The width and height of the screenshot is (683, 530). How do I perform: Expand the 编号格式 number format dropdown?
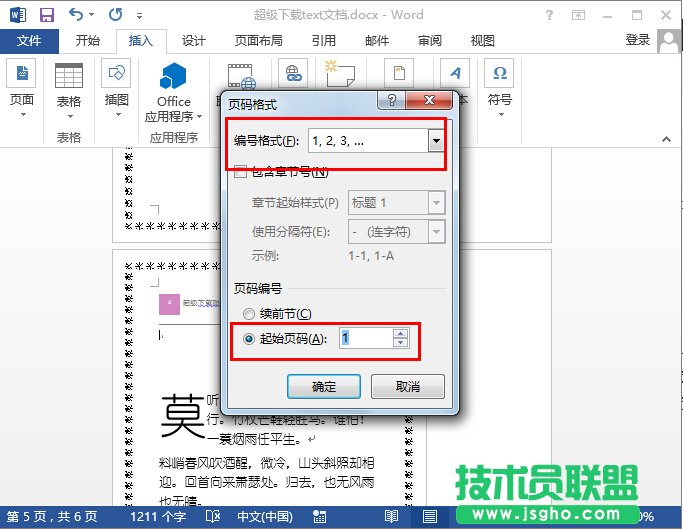pos(435,142)
